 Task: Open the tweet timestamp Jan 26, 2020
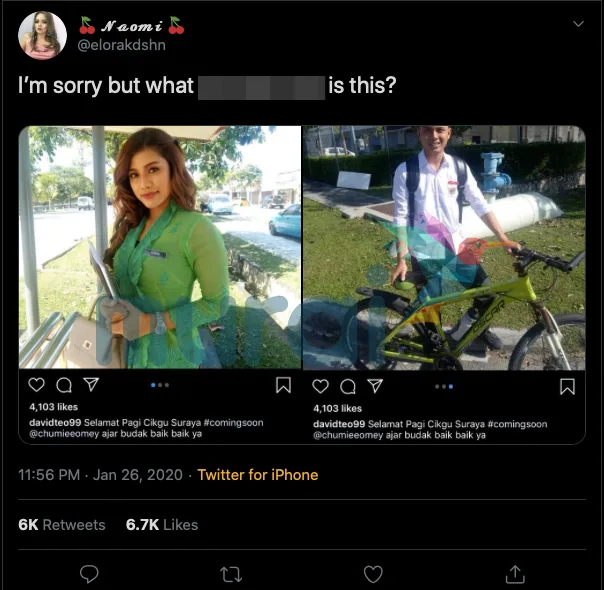click(x=101, y=475)
